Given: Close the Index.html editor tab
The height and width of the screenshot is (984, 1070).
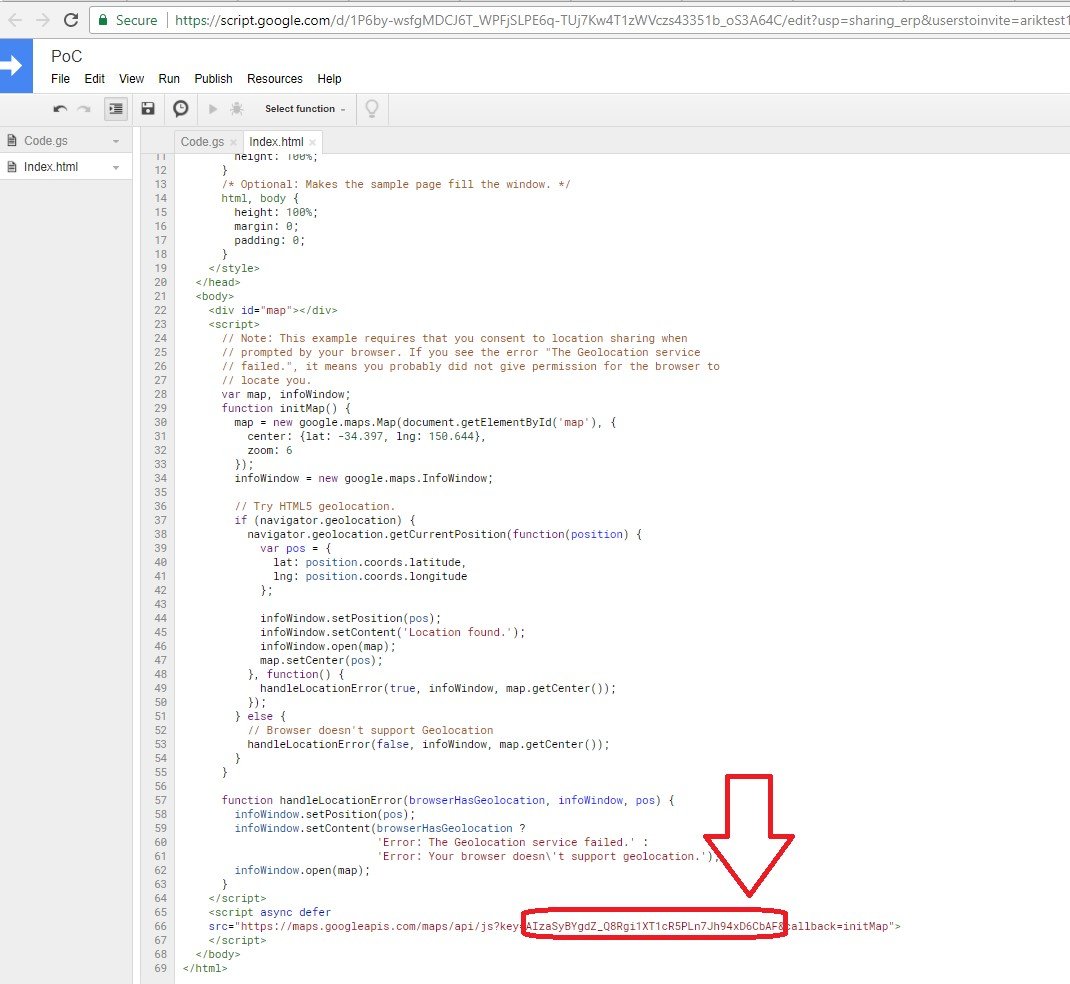Looking at the screenshot, I should pyautogui.click(x=313, y=142).
